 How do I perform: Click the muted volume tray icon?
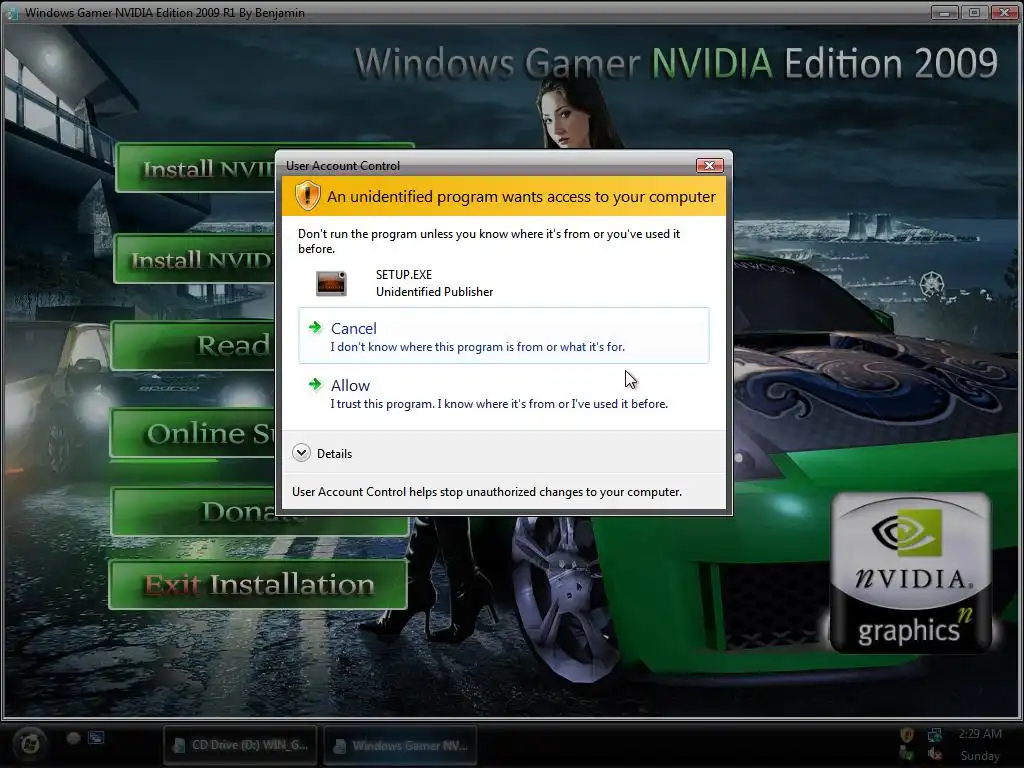point(935,754)
